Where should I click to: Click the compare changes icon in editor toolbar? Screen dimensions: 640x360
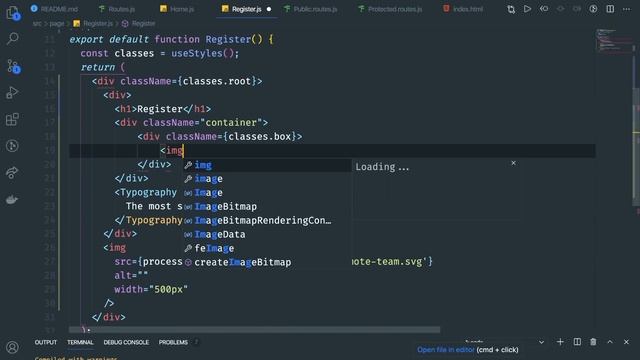click(x=511, y=9)
